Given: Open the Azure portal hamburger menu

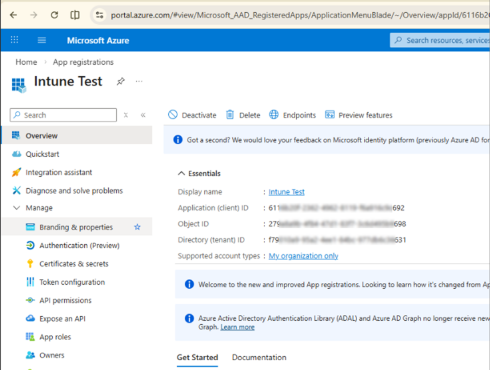Looking at the screenshot, I should click(42, 40).
